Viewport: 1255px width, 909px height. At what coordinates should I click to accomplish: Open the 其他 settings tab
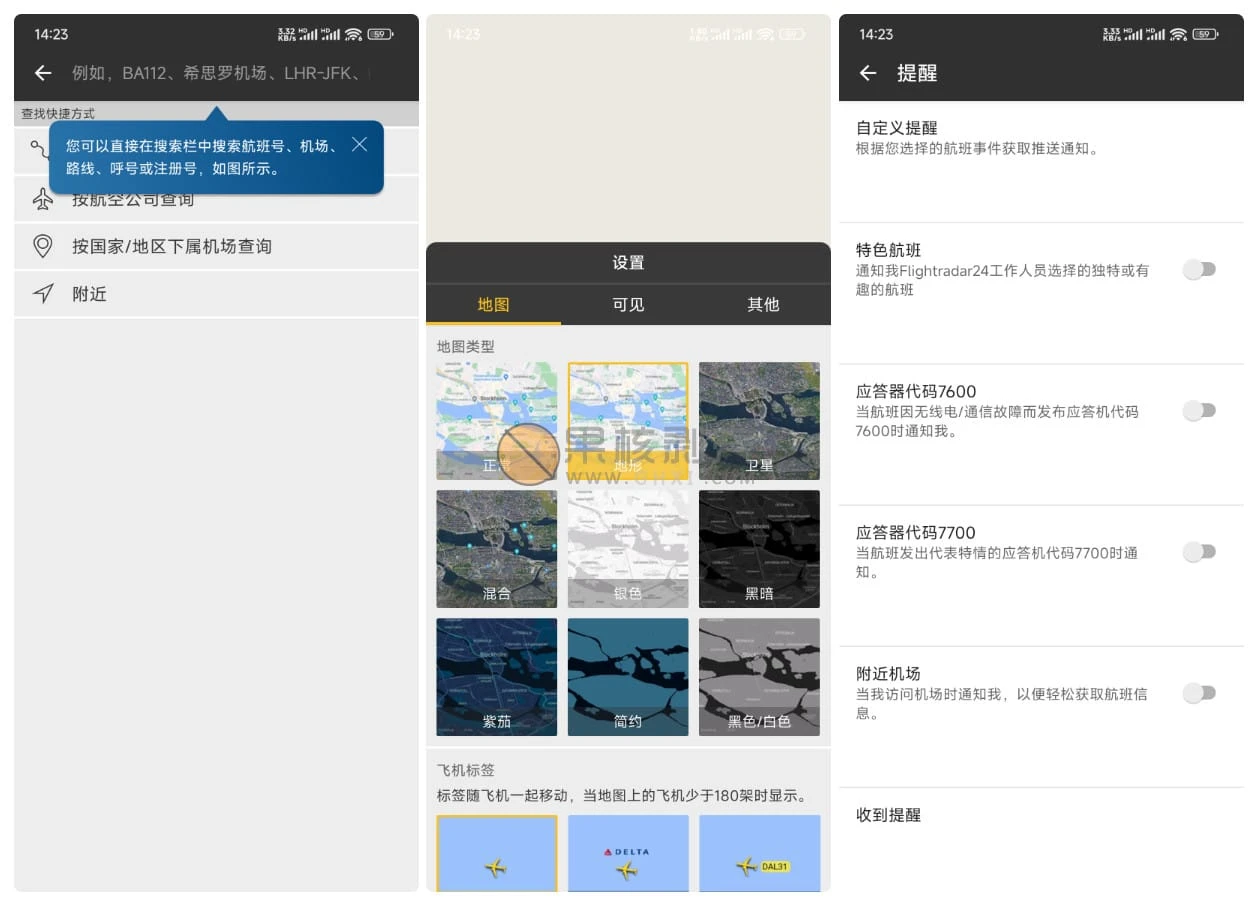[x=763, y=305]
